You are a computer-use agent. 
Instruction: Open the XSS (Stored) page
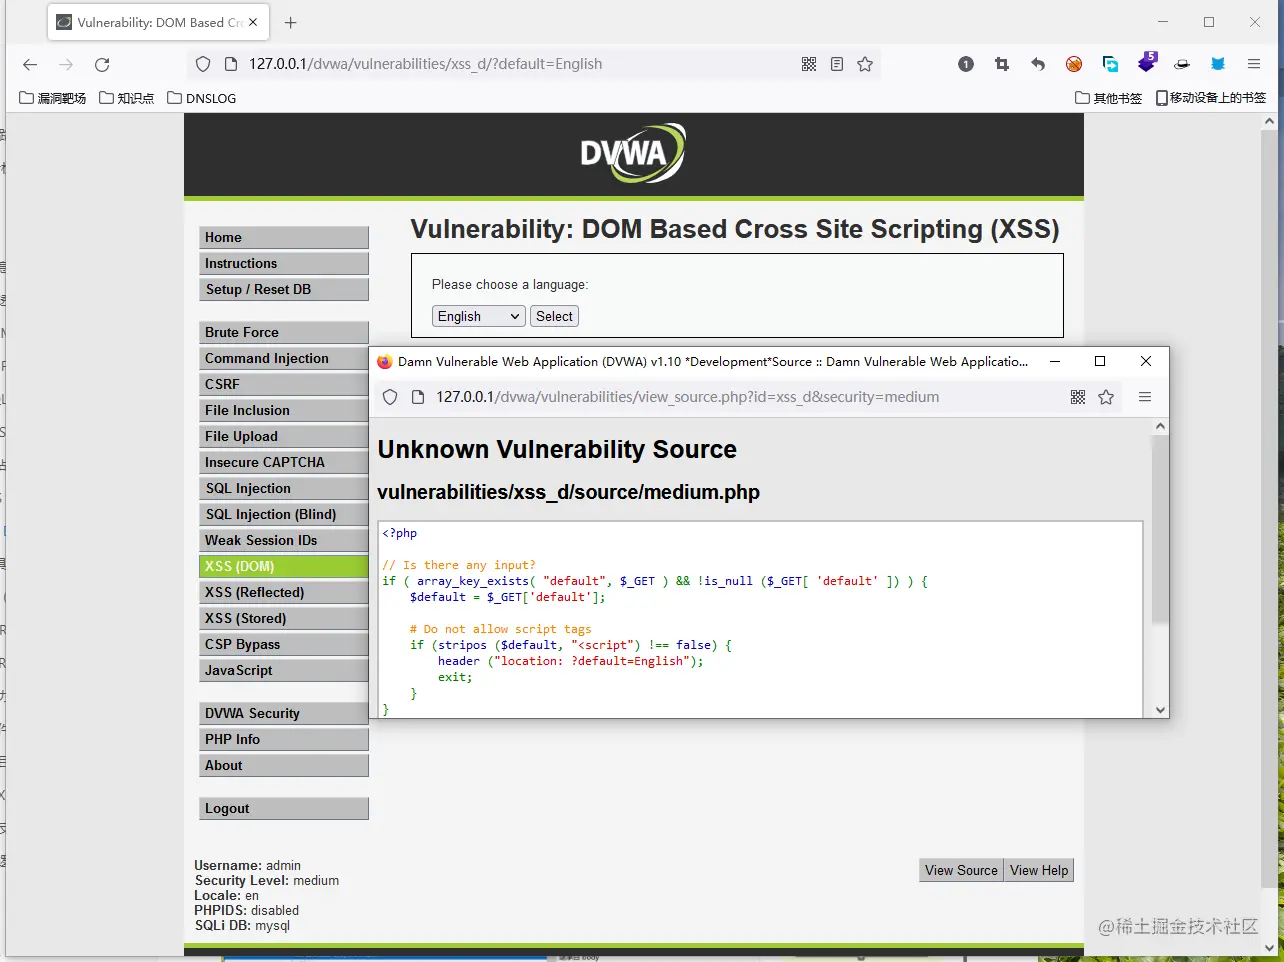(284, 618)
